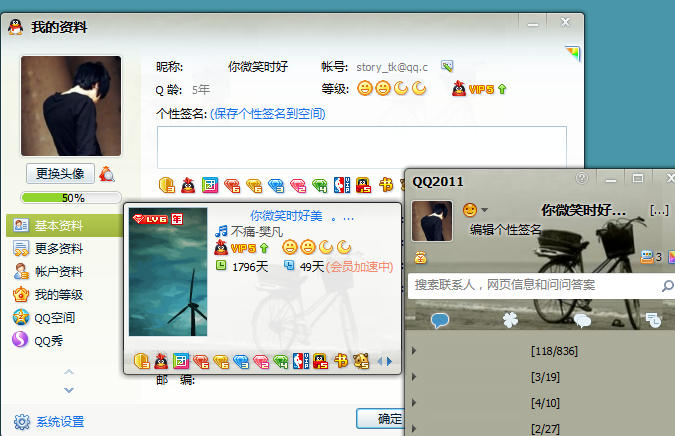The width and height of the screenshot is (675, 436).
Task: Click sidebar down chevron in profile window
Action: pyautogui.click(x=69, y=390)
